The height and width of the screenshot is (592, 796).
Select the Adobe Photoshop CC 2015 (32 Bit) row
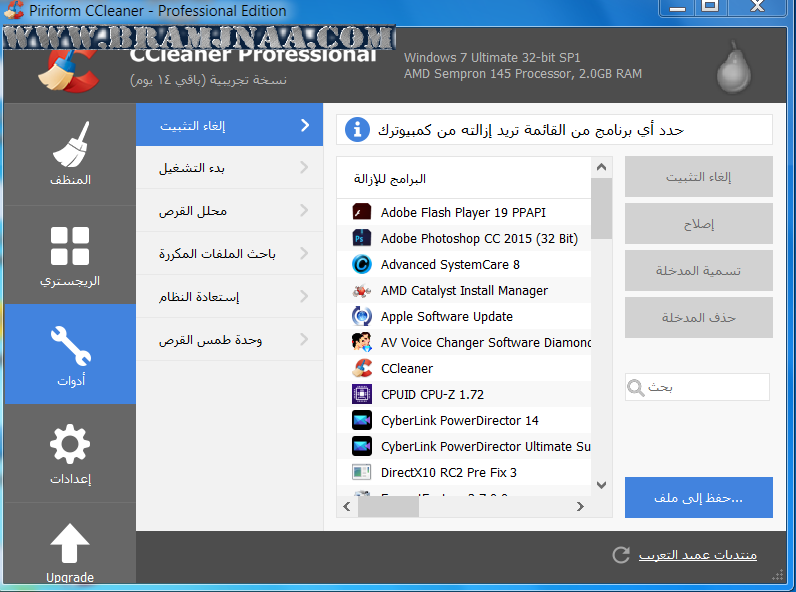[464, 238]
